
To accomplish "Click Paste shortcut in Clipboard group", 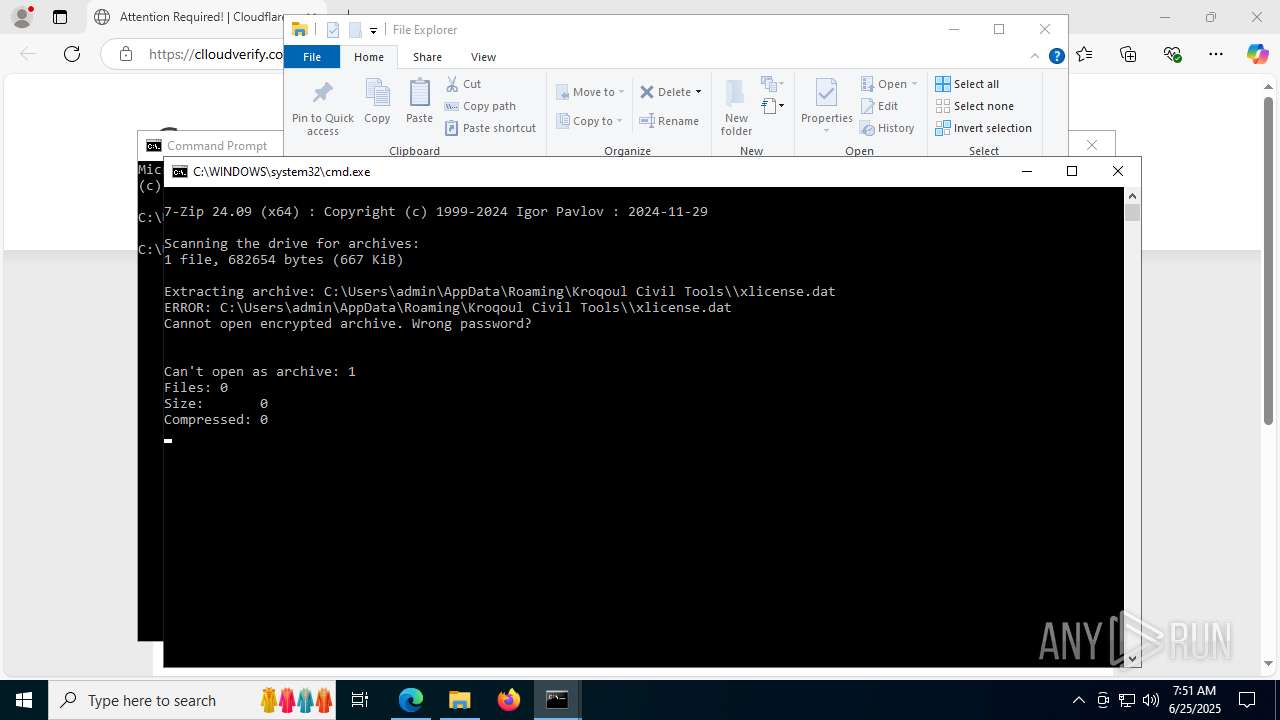I will (490, 128).
